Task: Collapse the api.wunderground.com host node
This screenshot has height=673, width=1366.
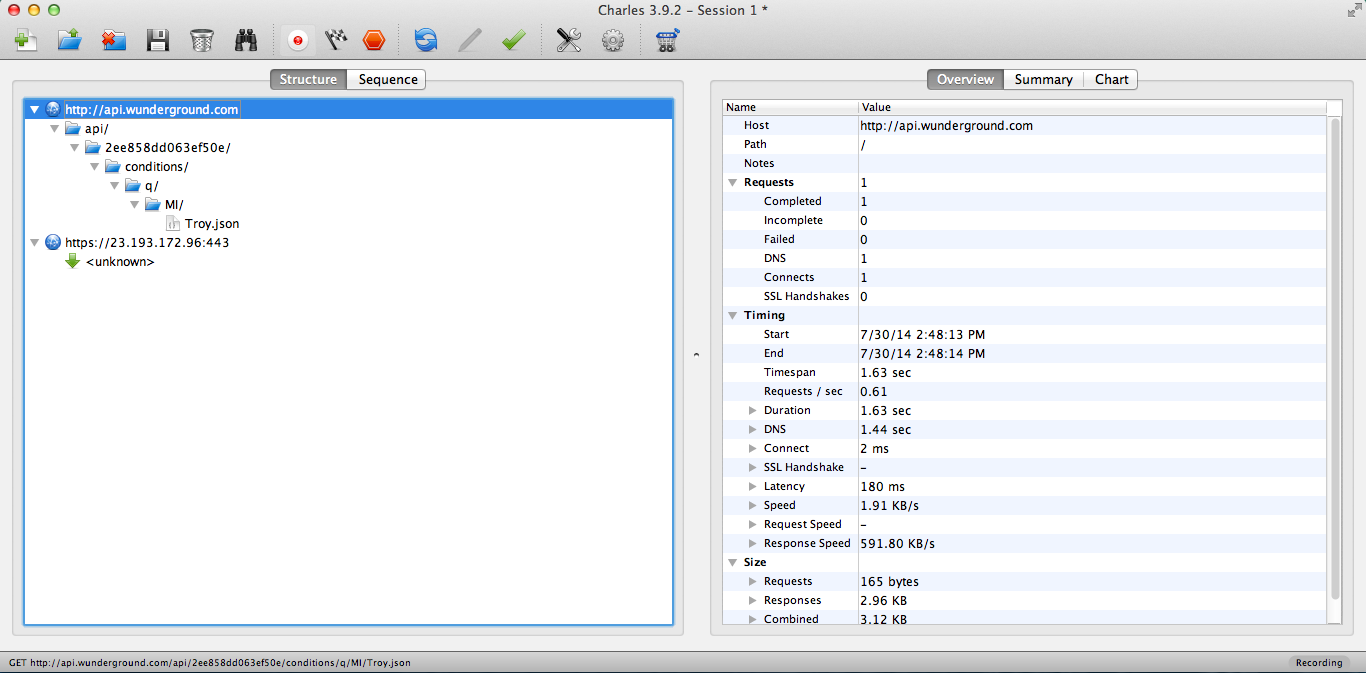Action: click(35, 110)
